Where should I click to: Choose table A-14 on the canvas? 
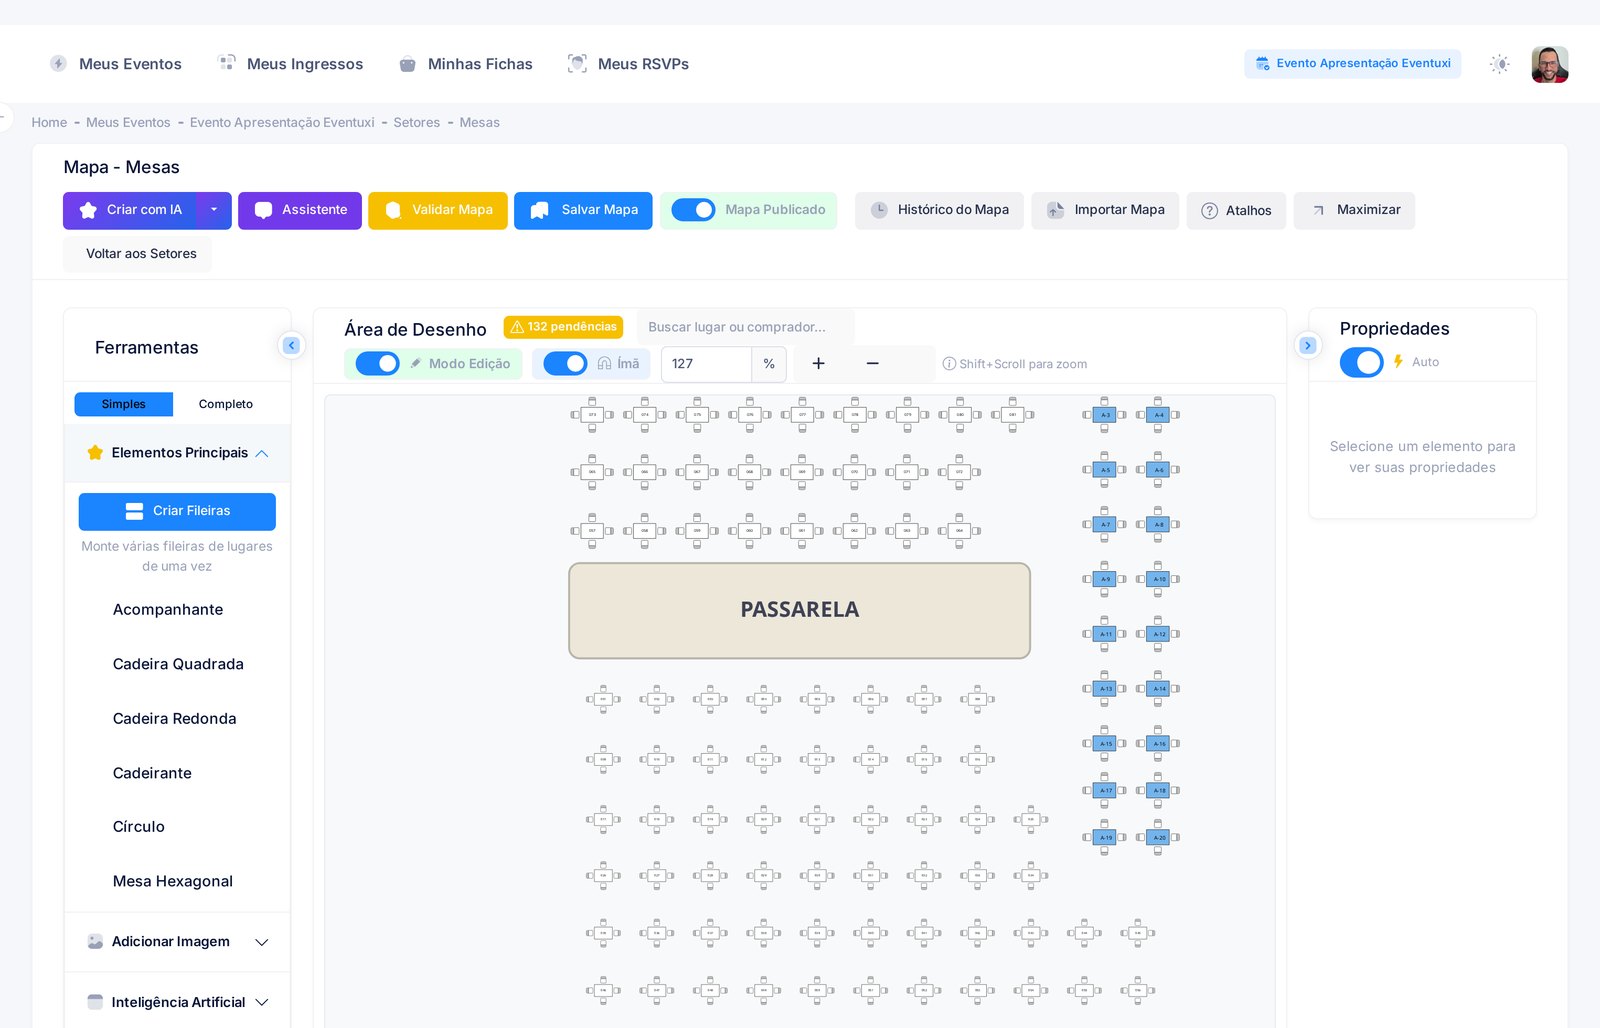(1159, 689)
